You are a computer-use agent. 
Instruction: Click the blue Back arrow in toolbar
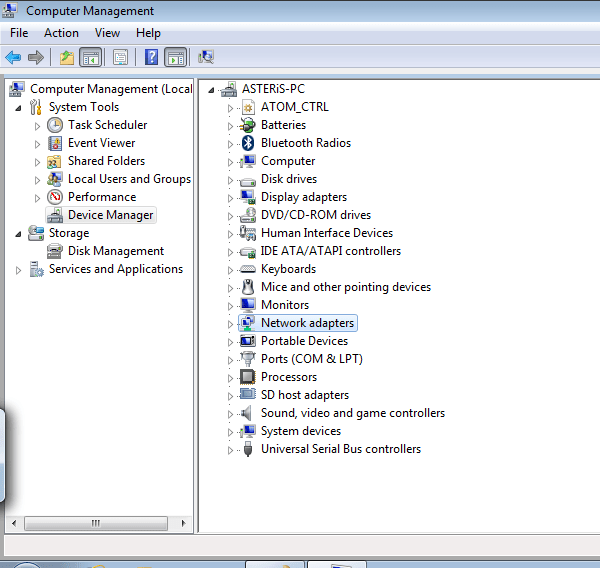13,57
